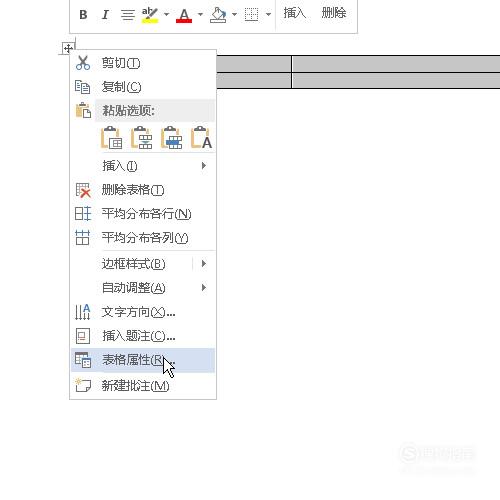Screen dimensions: 500x500
Task: Choose 删除表格(T) menu entry
Action: [x=143, y=190]
